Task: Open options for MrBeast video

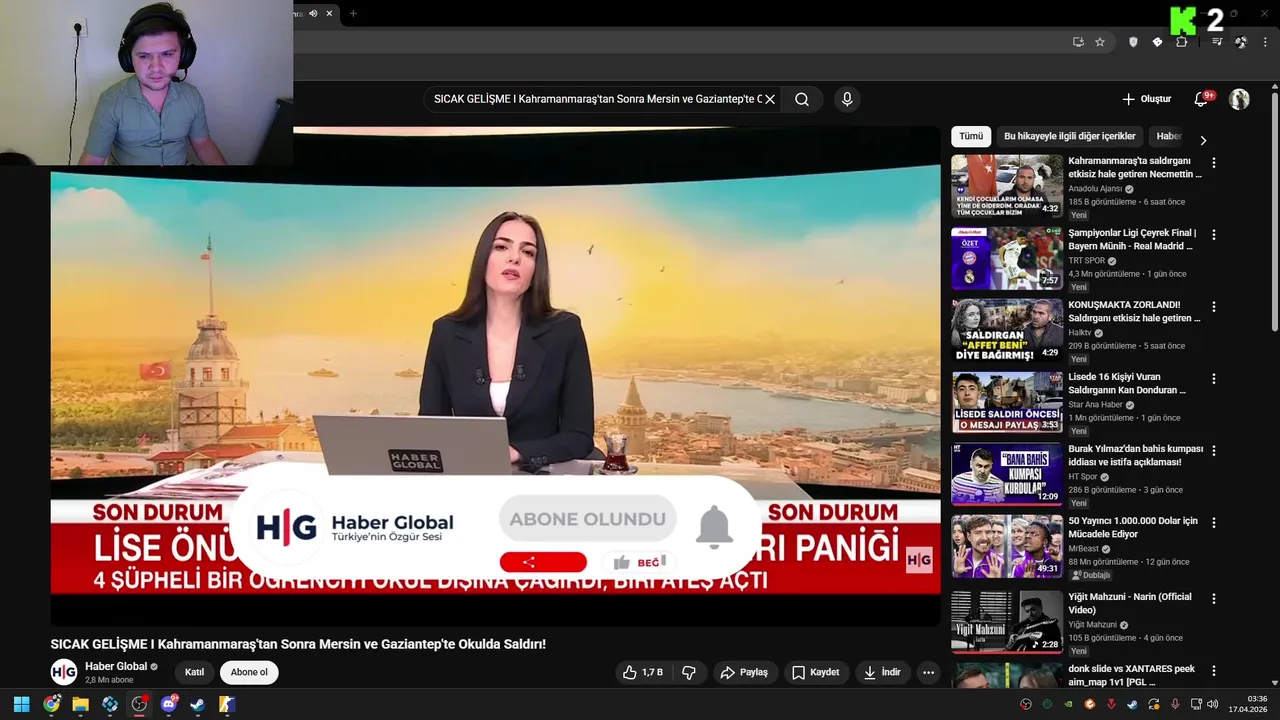Action: 1214,522
